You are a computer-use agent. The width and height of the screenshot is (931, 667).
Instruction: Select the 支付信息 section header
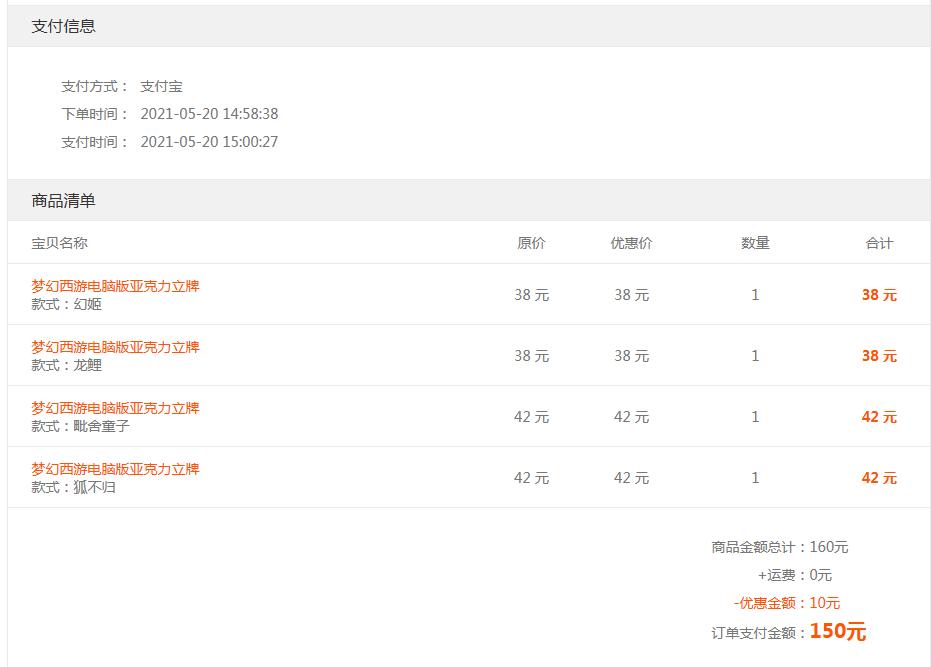coord(469,26)
